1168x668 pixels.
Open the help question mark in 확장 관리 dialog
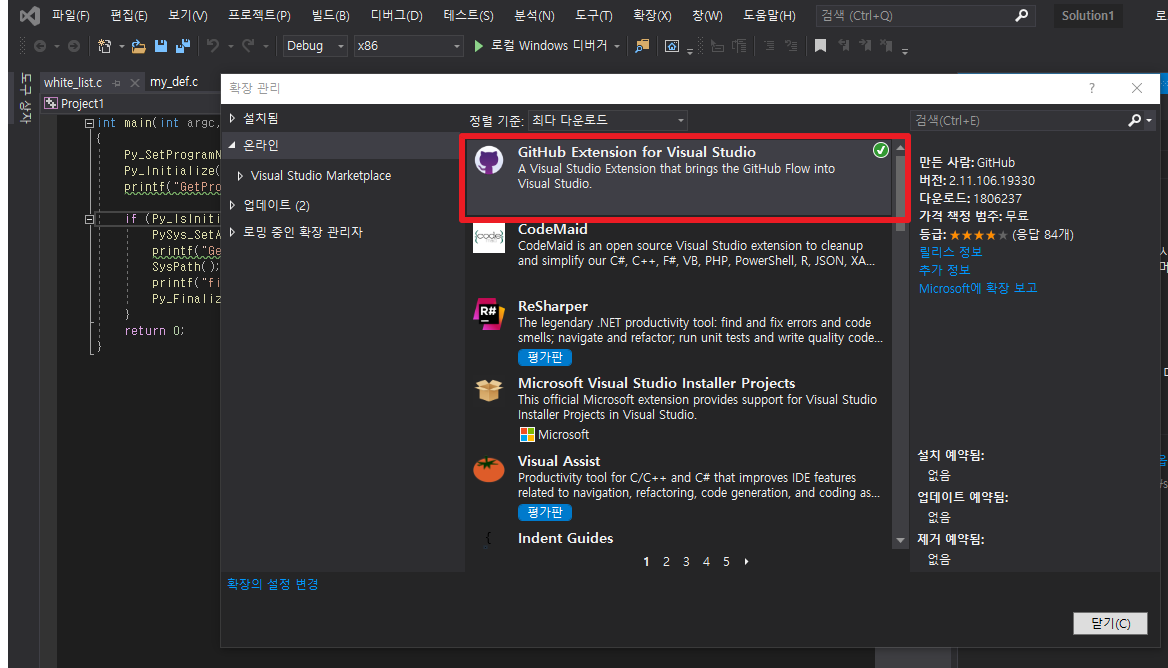click(x=1092, y=88)
